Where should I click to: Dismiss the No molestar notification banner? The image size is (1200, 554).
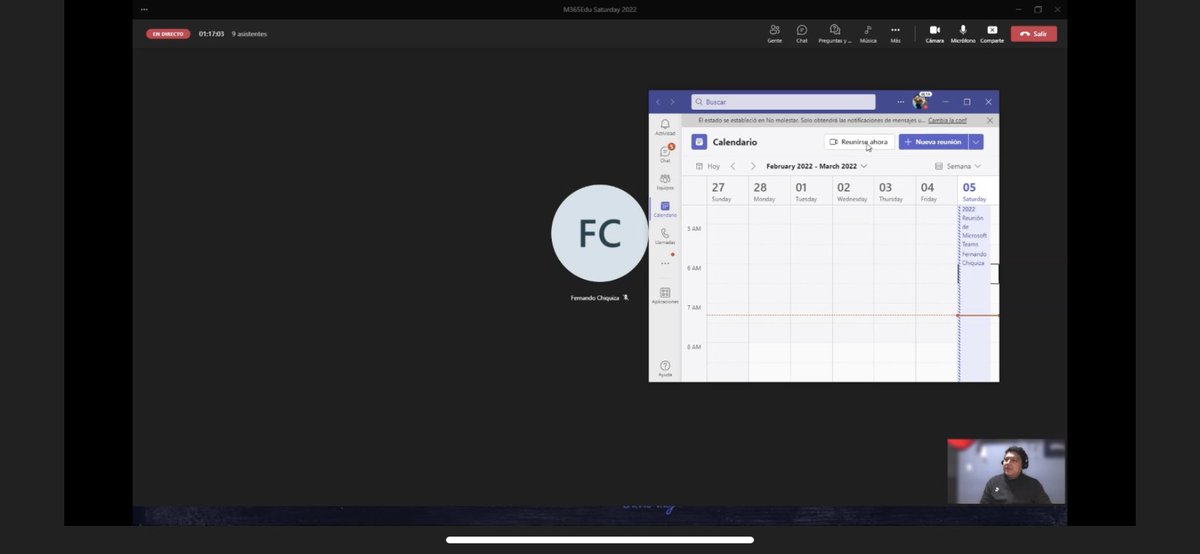(989, 120)
